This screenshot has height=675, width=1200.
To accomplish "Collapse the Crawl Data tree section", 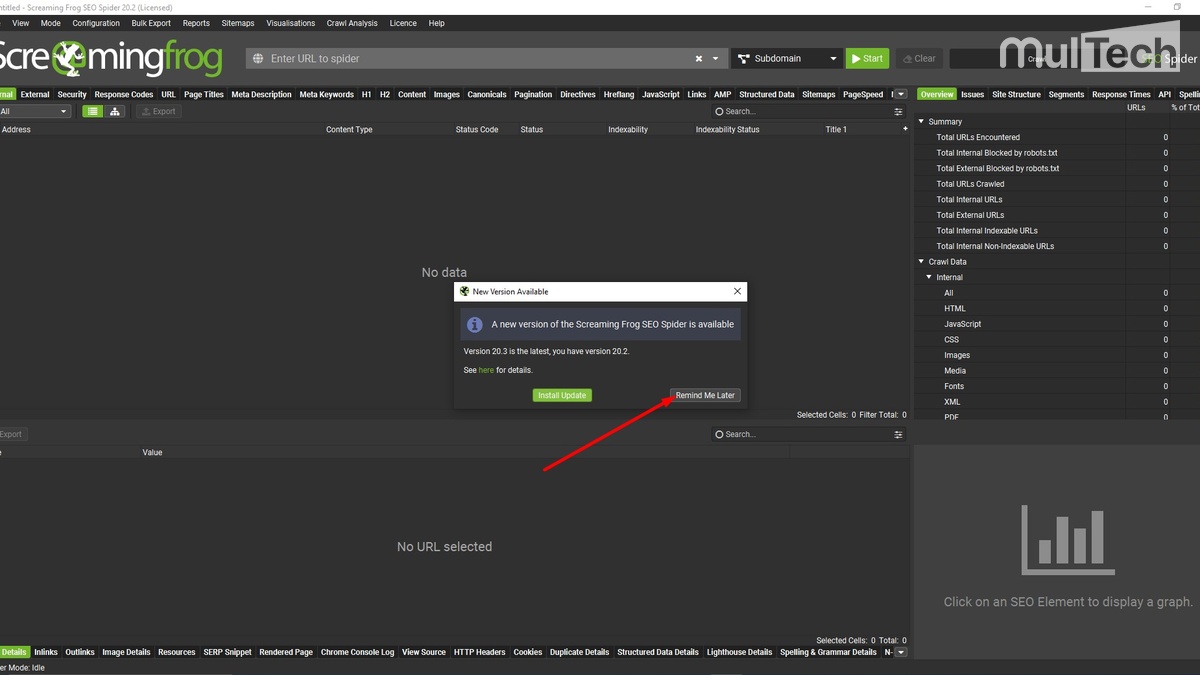I will point(922,262).
